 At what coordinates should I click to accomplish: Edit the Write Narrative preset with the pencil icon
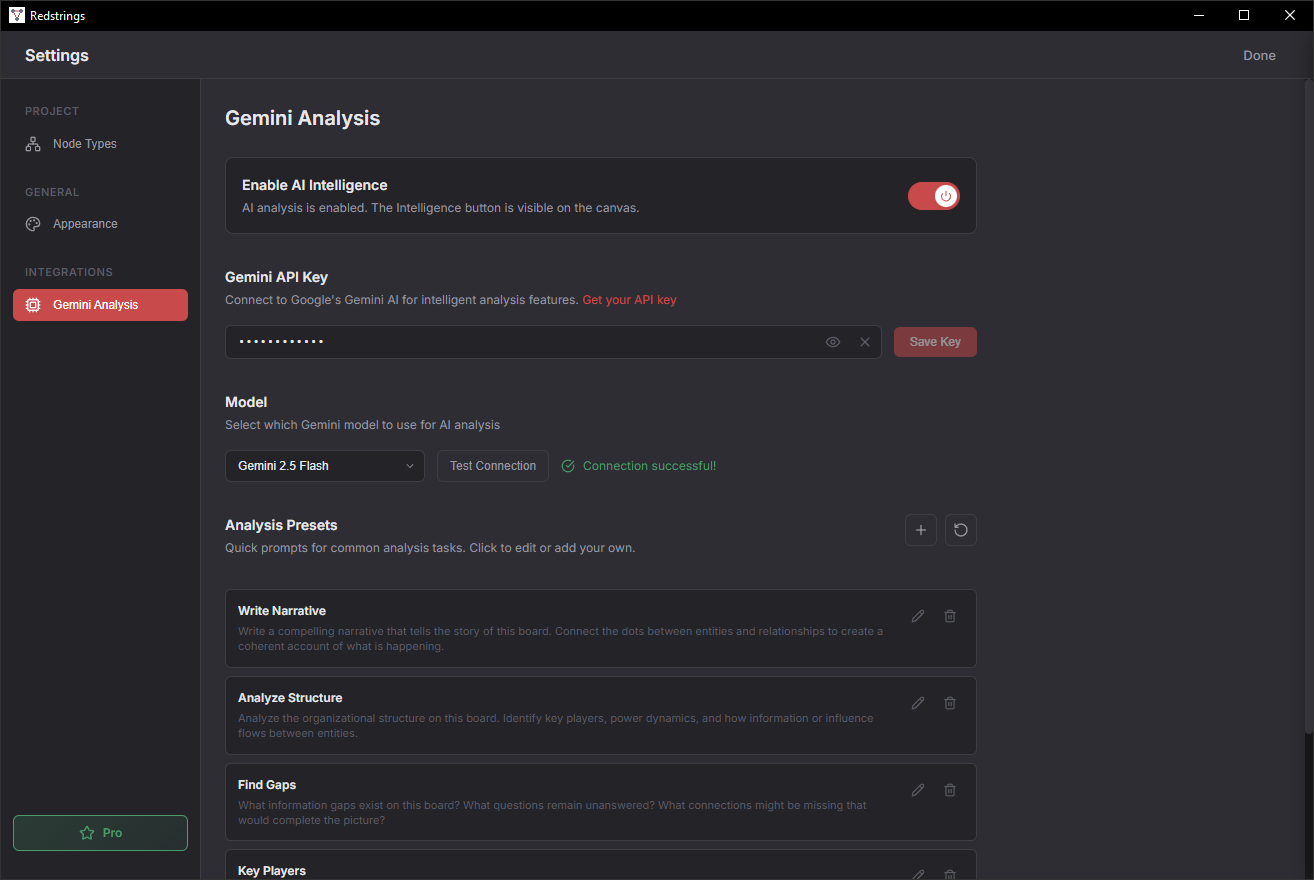click(917, 616)
